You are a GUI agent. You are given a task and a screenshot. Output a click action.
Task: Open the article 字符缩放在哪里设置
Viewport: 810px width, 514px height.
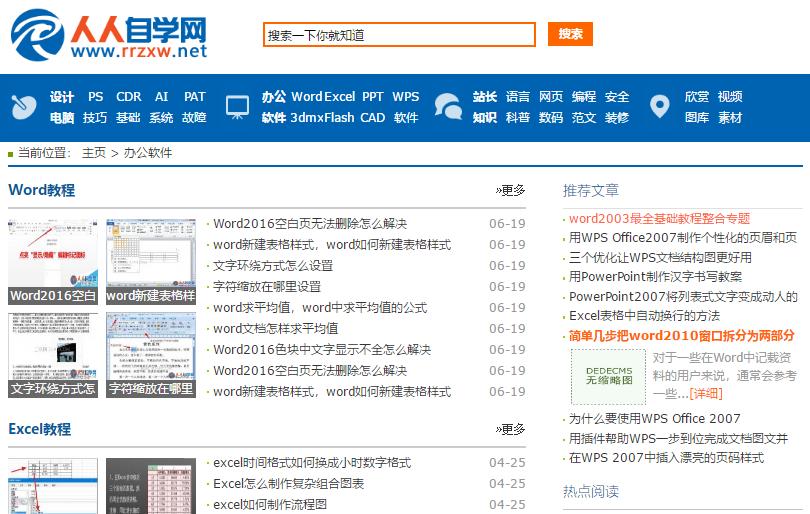267,287
